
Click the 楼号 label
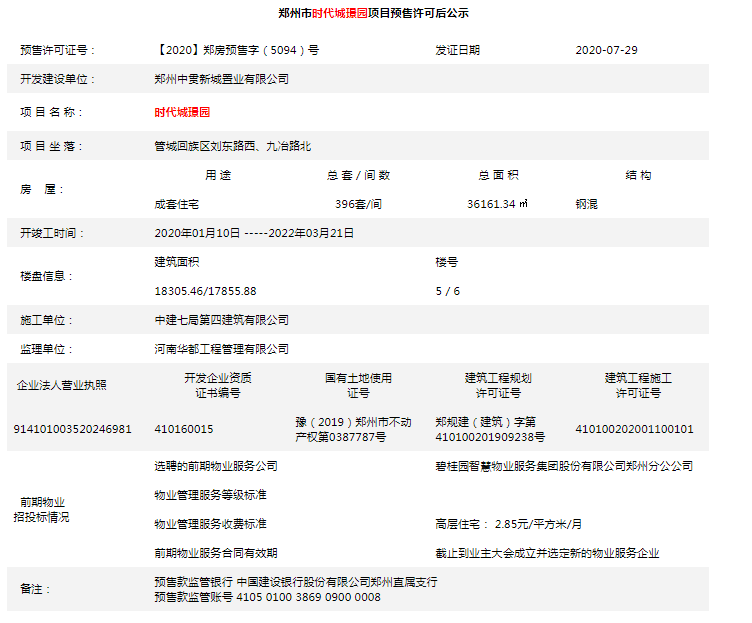[x=446, y=262]
